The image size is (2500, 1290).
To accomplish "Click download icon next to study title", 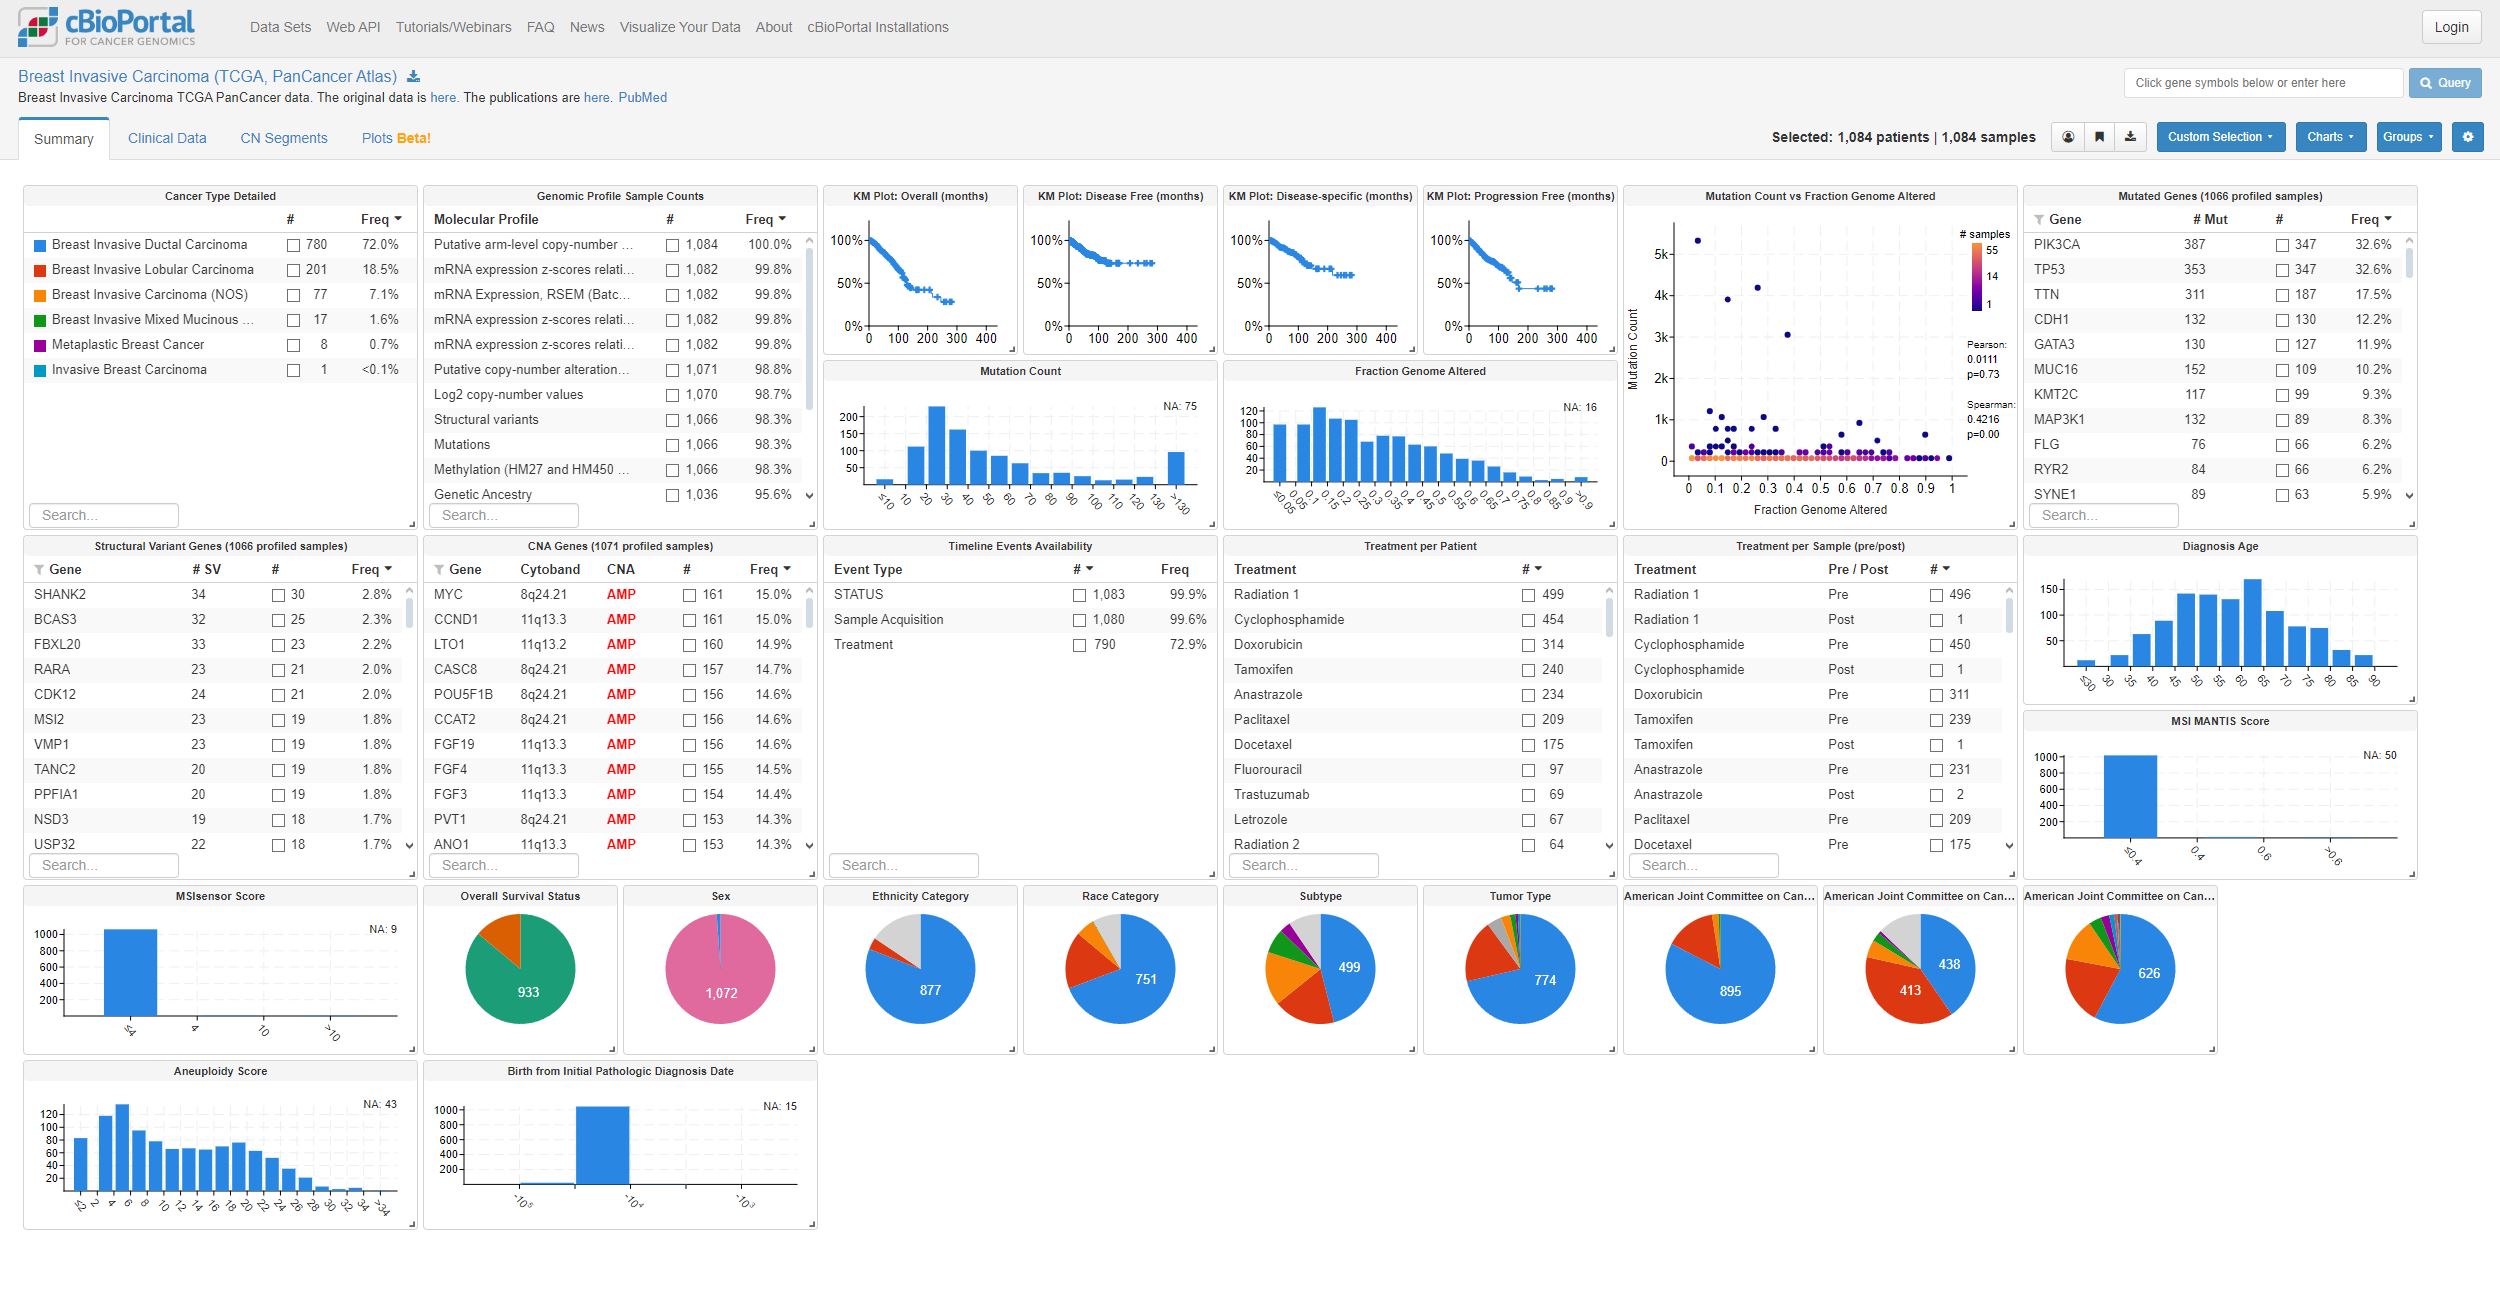I will tap(414, 77).
